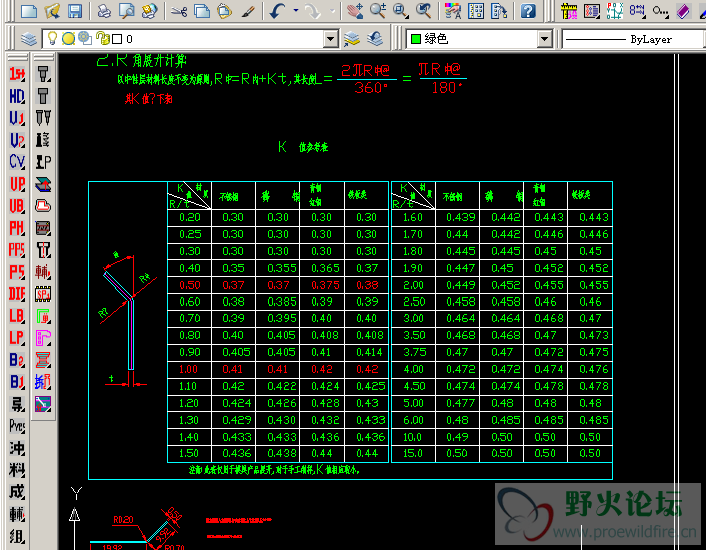Screen dimensions: 706x550
Task: Open the Redo history dropdown arrow
Action: pos(332,11)
